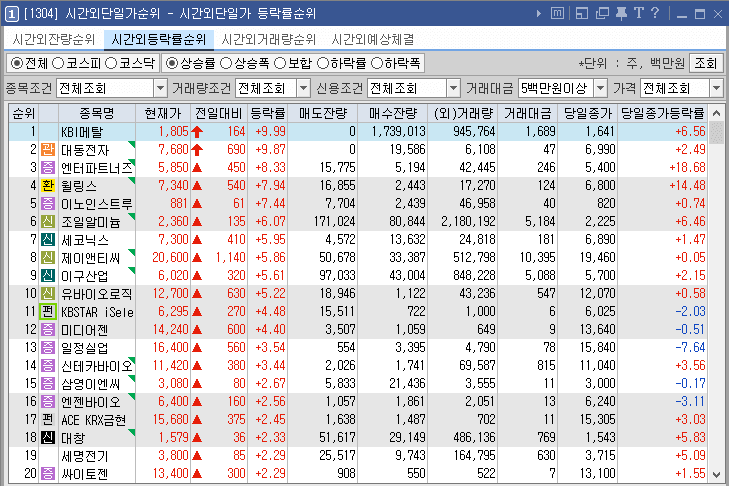
Task: Select the 코스닥 radio button
Action: [x=111, y=63]
